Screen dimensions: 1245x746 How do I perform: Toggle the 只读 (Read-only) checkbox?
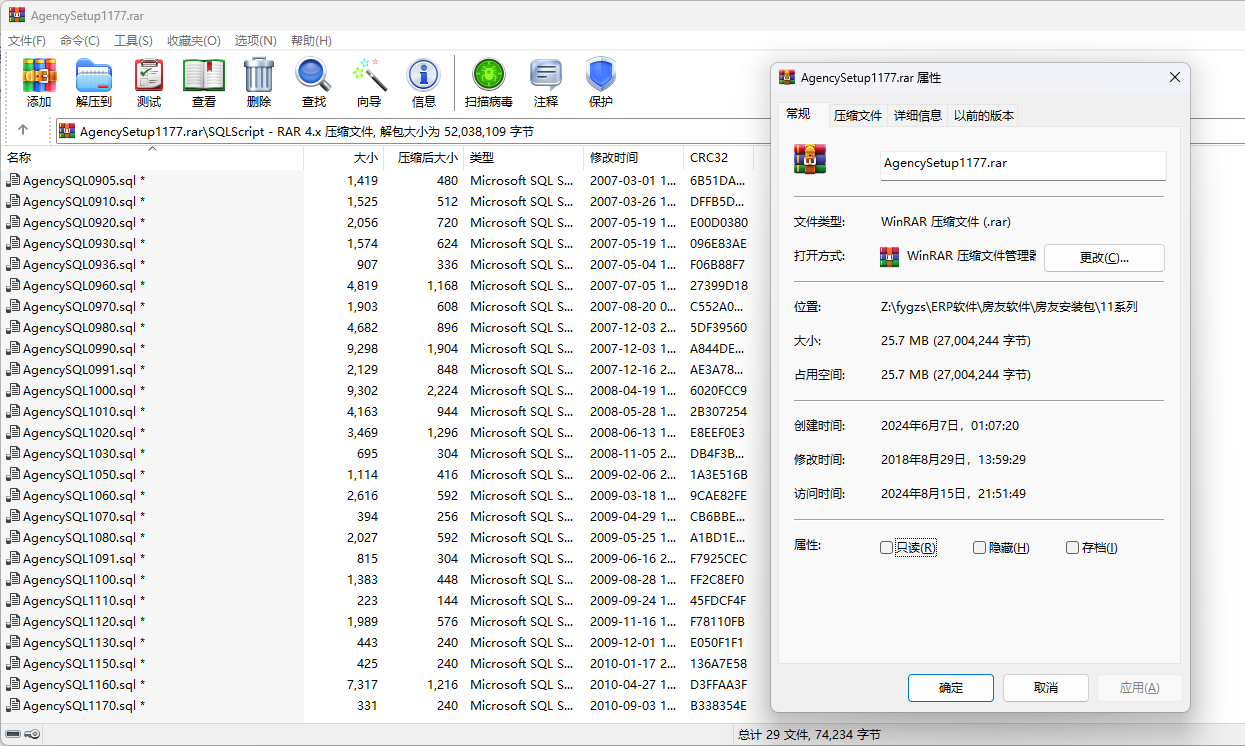click(x=886, y=547)
